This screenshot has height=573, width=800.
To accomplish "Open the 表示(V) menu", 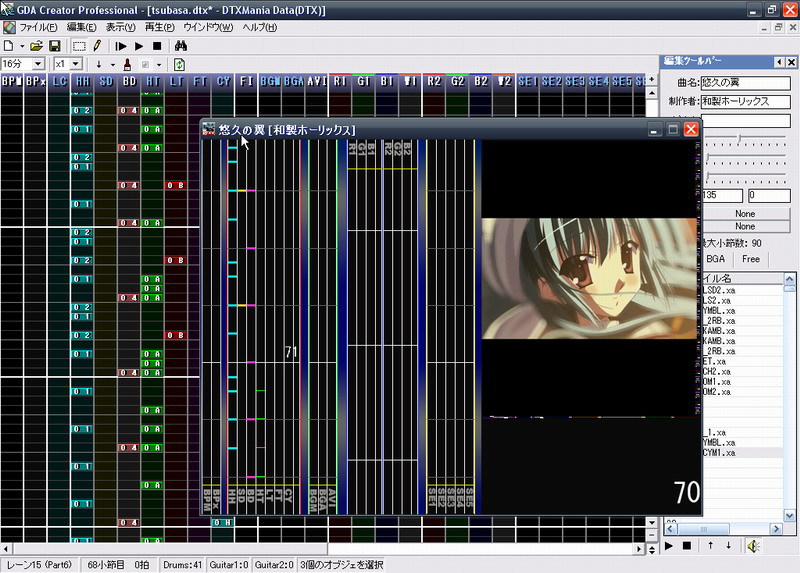I will point(120,27).
